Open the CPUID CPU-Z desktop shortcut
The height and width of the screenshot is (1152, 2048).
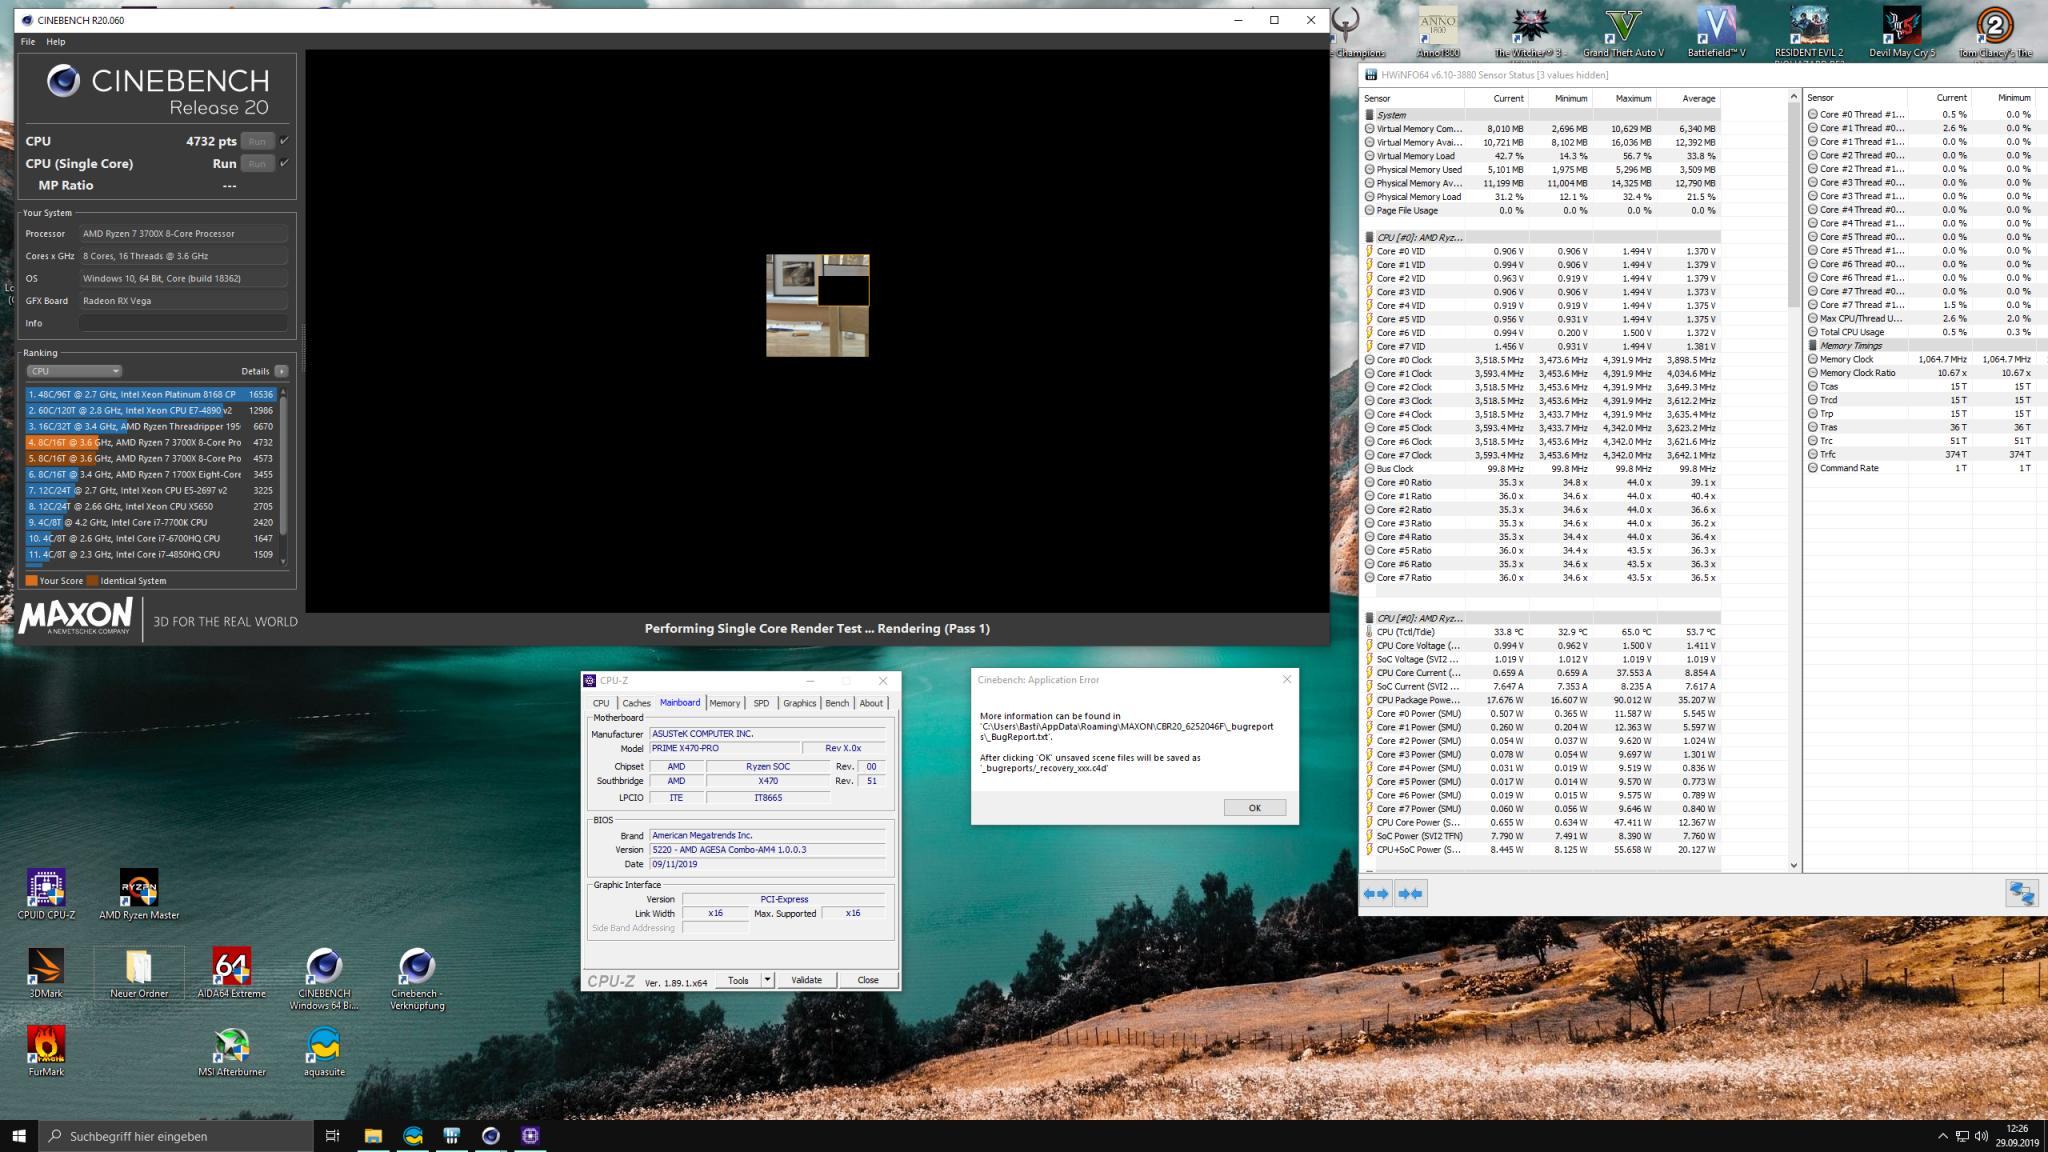tap(46, 894)
